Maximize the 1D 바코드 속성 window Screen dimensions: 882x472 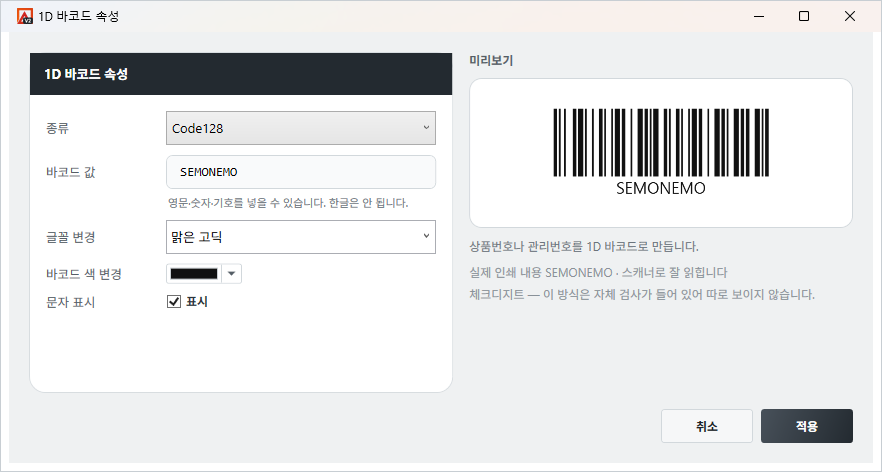click(x=804, y=16)
